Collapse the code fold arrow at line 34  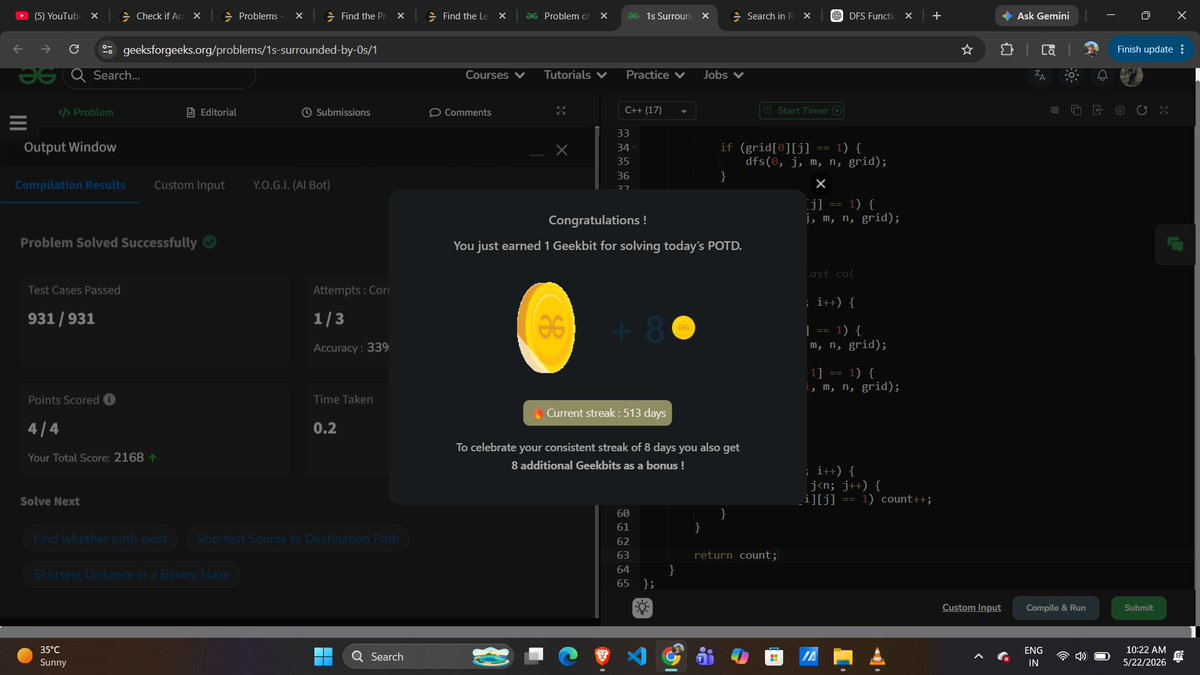tap(635, 148)
